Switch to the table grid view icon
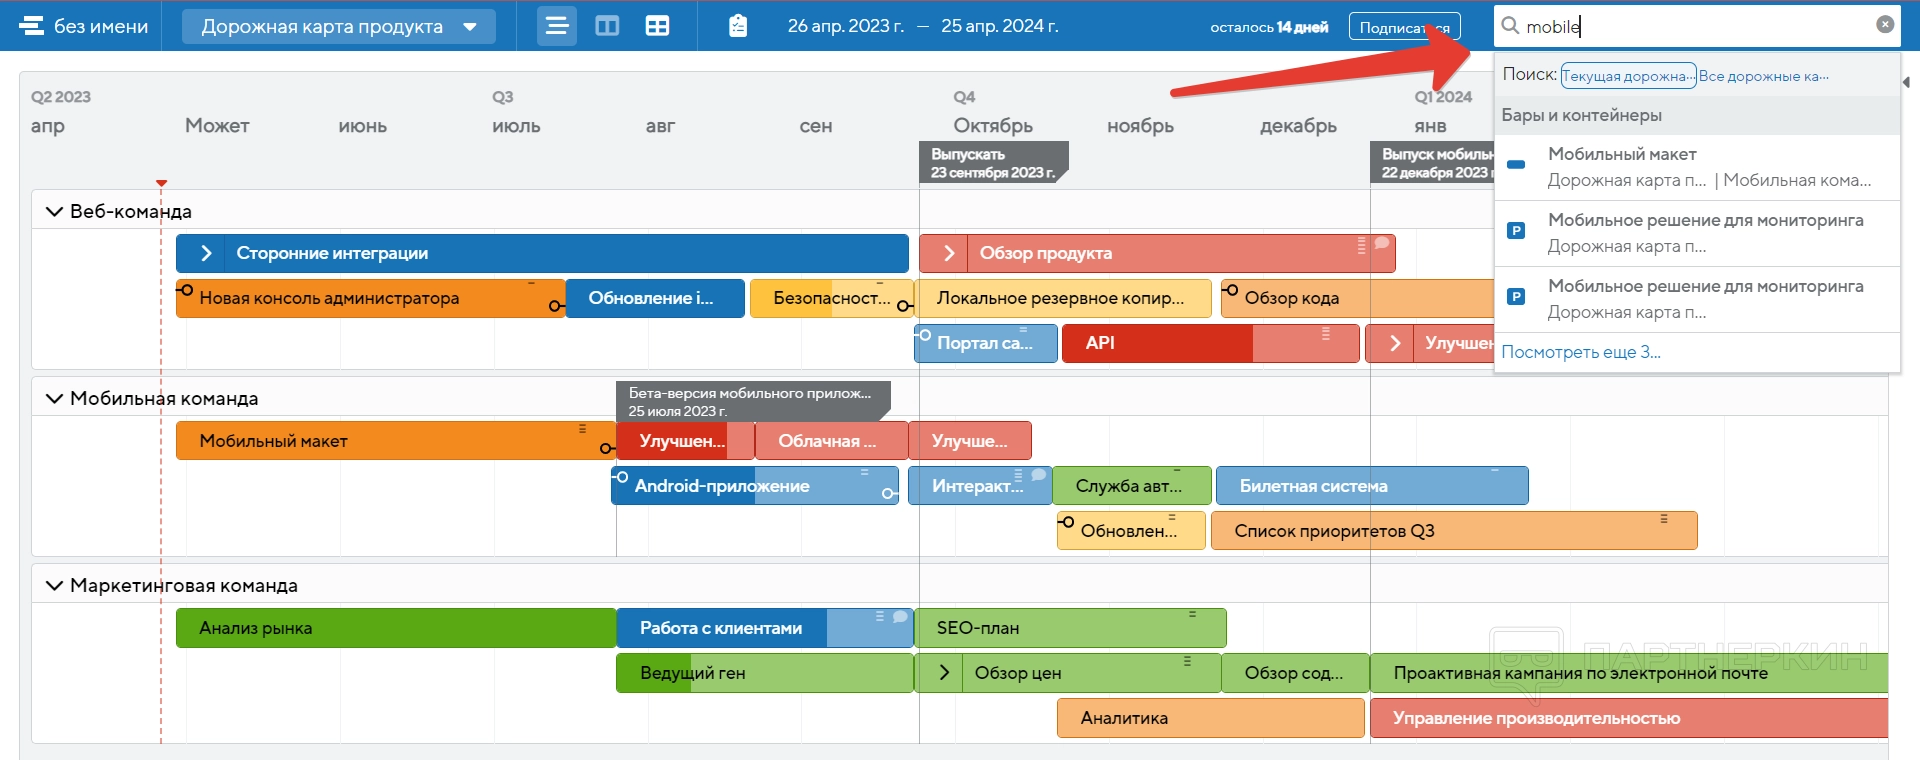Screen dimensions: 1920x760 point(657,26)
